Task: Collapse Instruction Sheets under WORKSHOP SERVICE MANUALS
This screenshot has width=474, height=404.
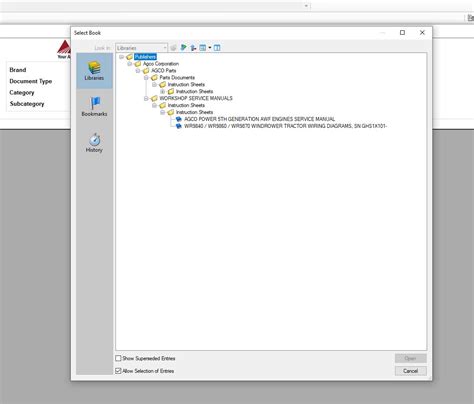Action: 154,105
